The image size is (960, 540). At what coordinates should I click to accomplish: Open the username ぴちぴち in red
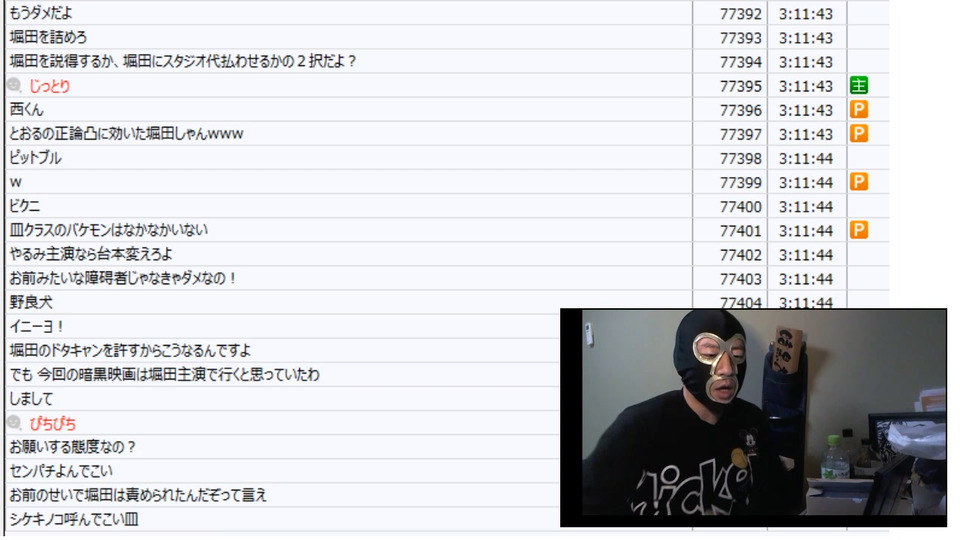tap(53, 424)
